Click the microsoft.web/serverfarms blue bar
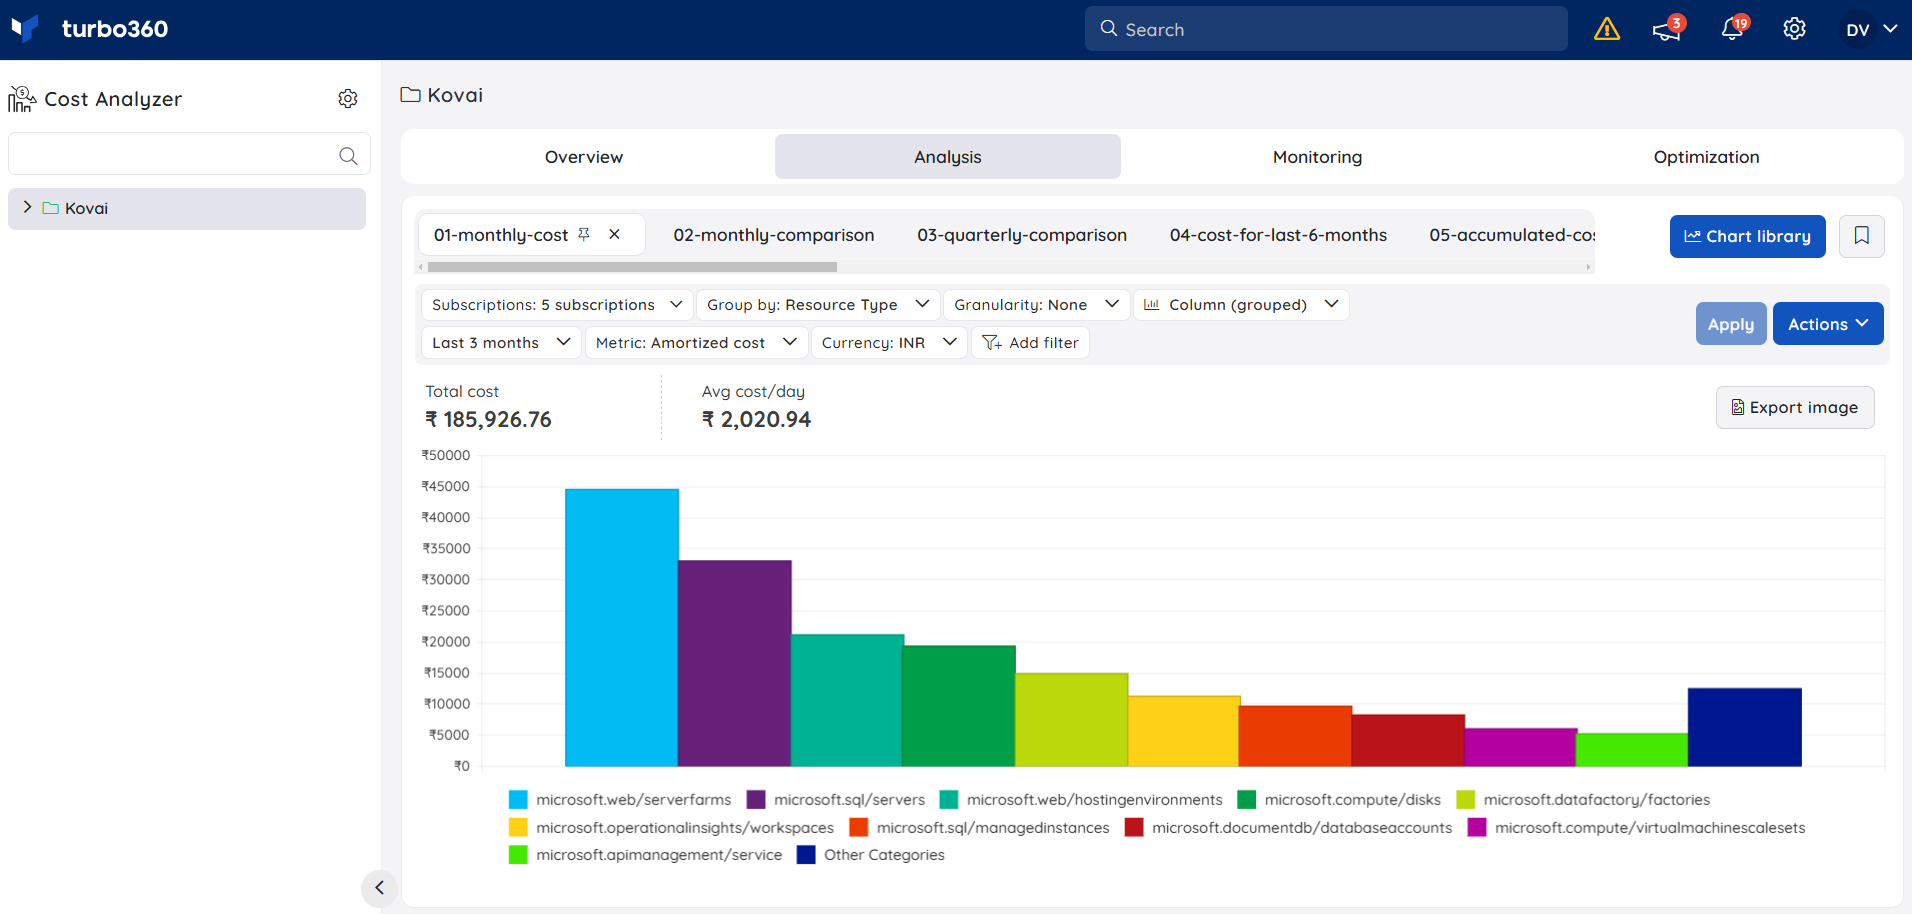 point(622,628)
